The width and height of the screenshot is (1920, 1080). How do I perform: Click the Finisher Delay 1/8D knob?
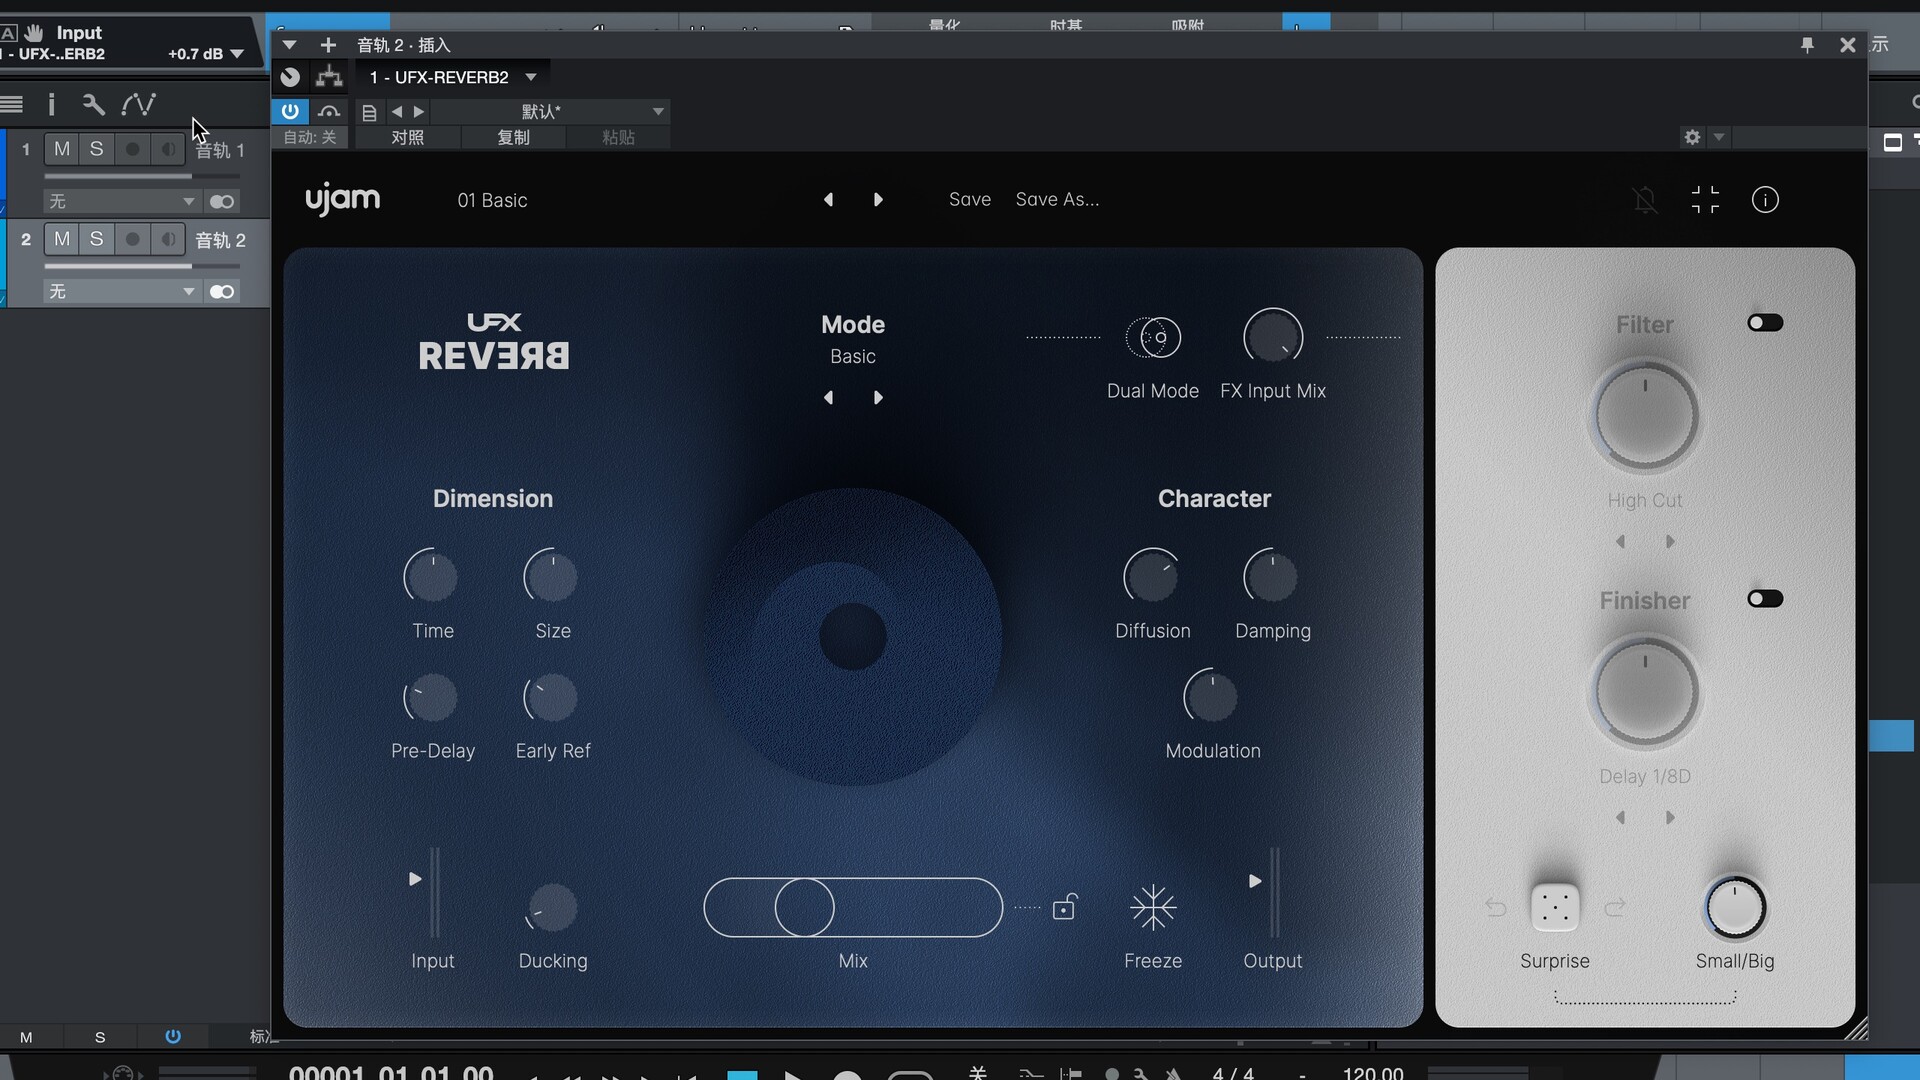pos(1645,692)
